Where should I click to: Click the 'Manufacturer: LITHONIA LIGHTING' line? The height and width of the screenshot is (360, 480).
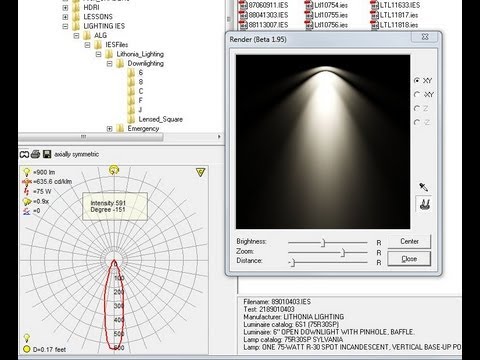[x=293, y=317]
